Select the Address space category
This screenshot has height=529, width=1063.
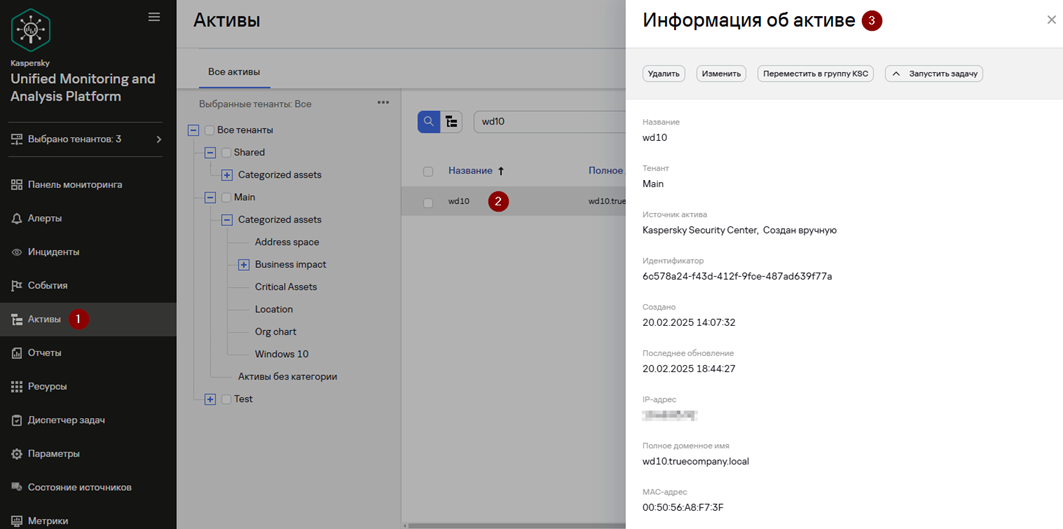(x=287, y=242)
